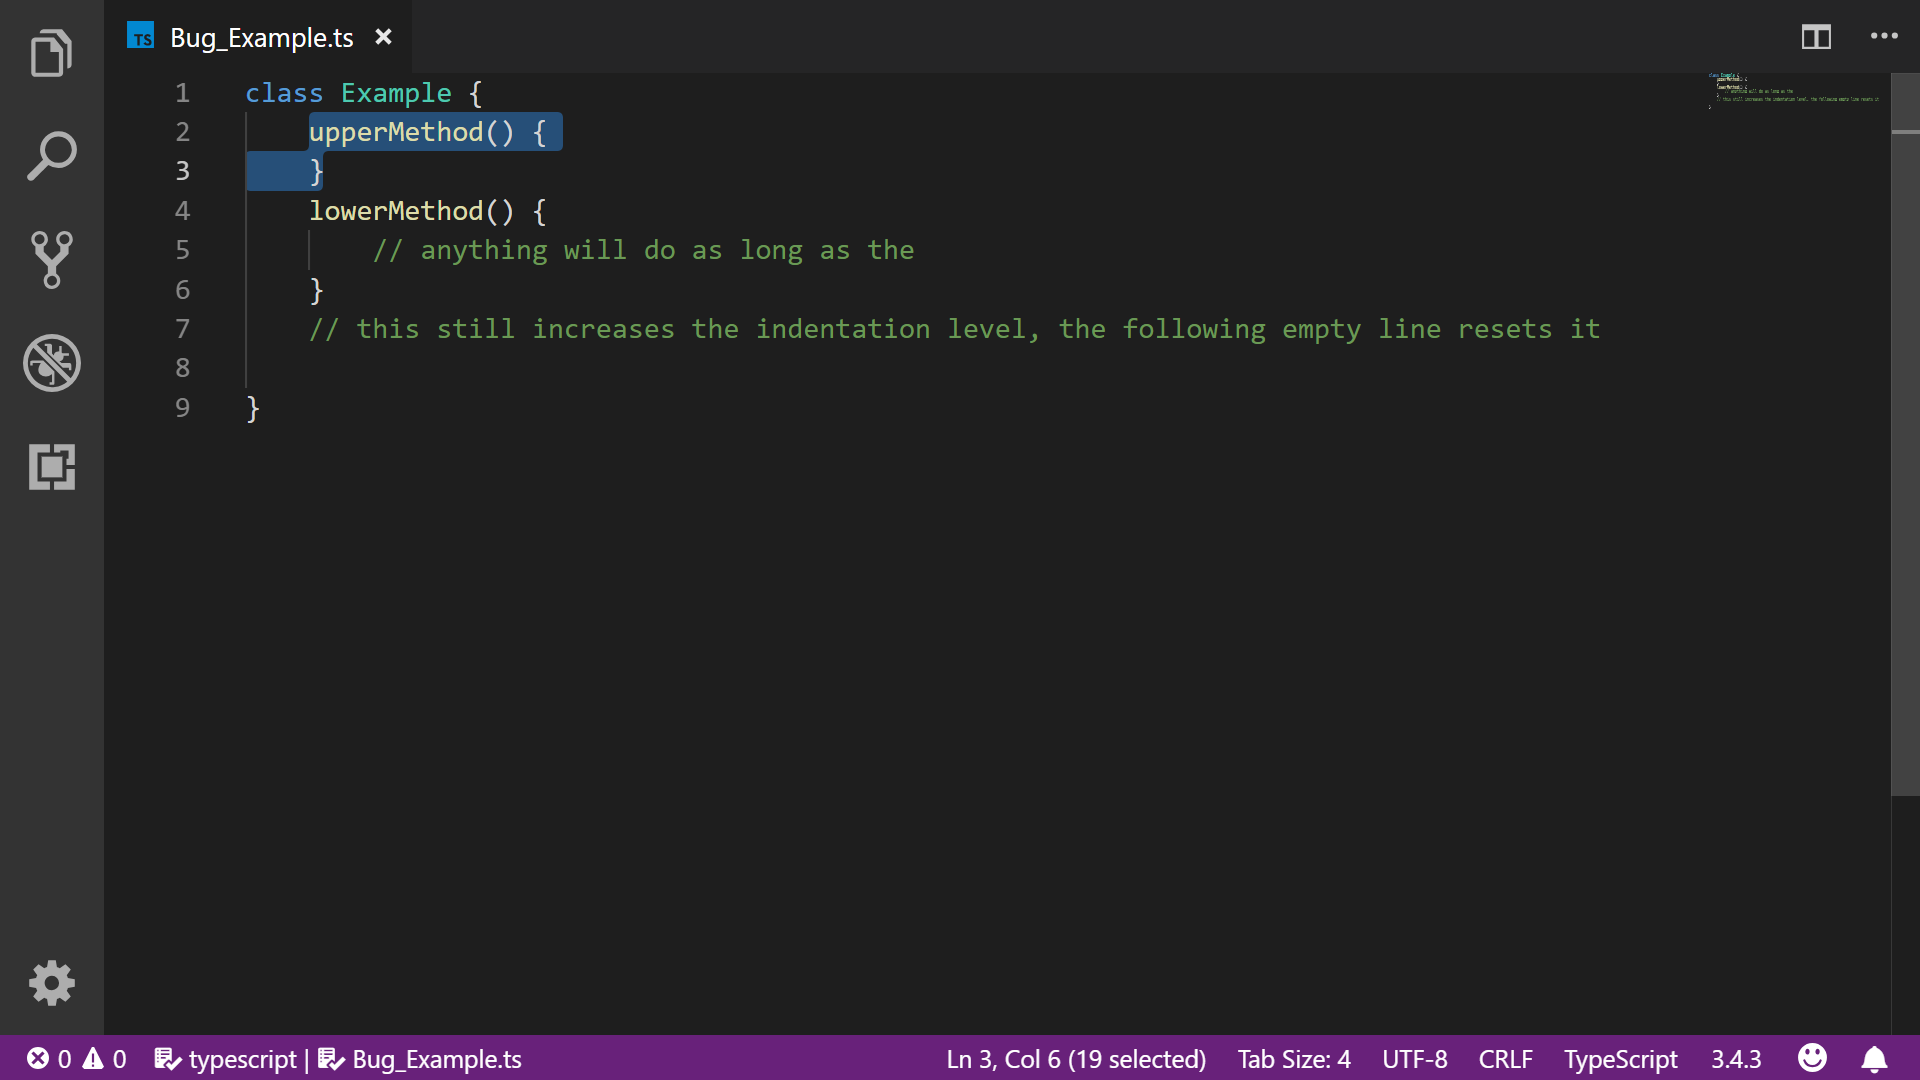Open the Search view in the activity bar

pyautogui.click(x=51, y=156)
